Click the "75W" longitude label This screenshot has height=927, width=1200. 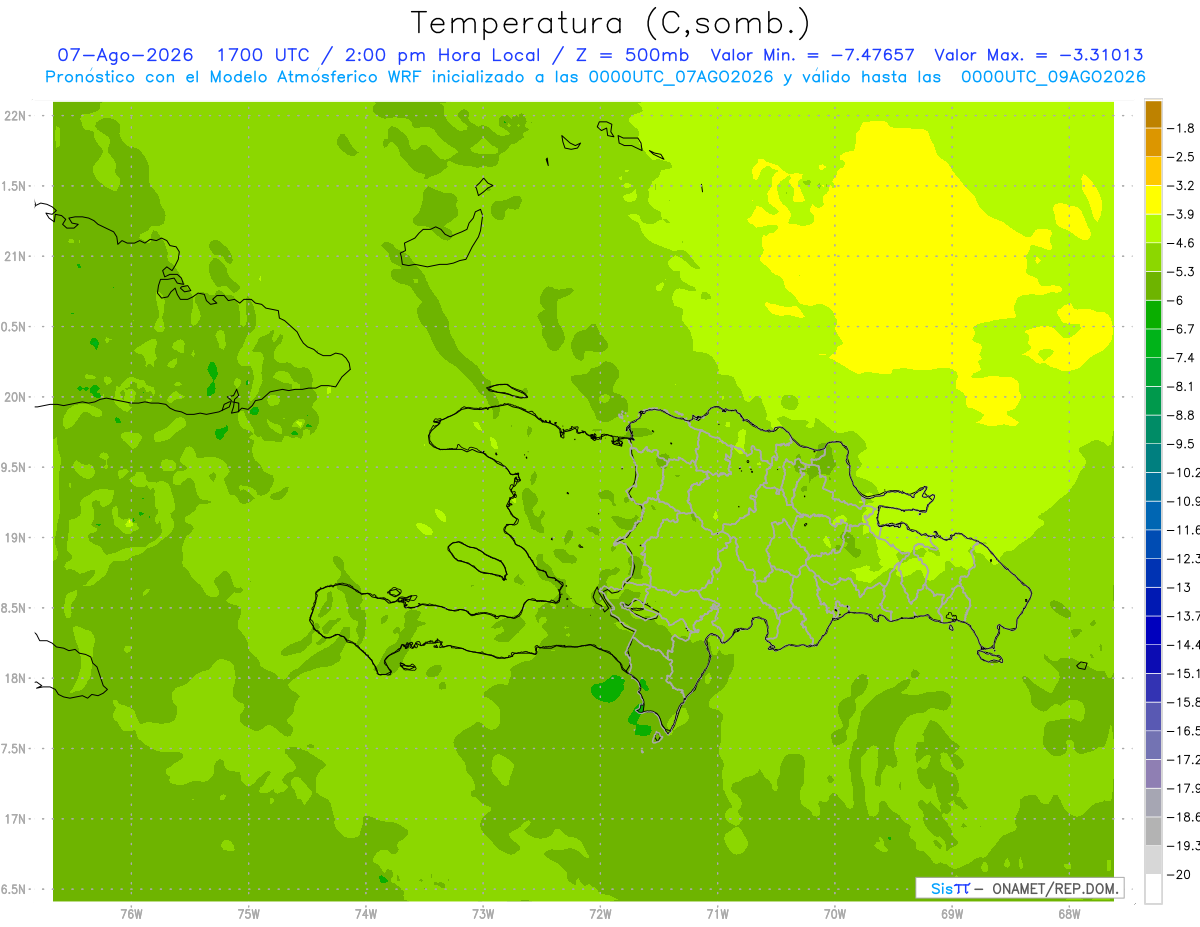pyautogui.click(x=248, y=913)
